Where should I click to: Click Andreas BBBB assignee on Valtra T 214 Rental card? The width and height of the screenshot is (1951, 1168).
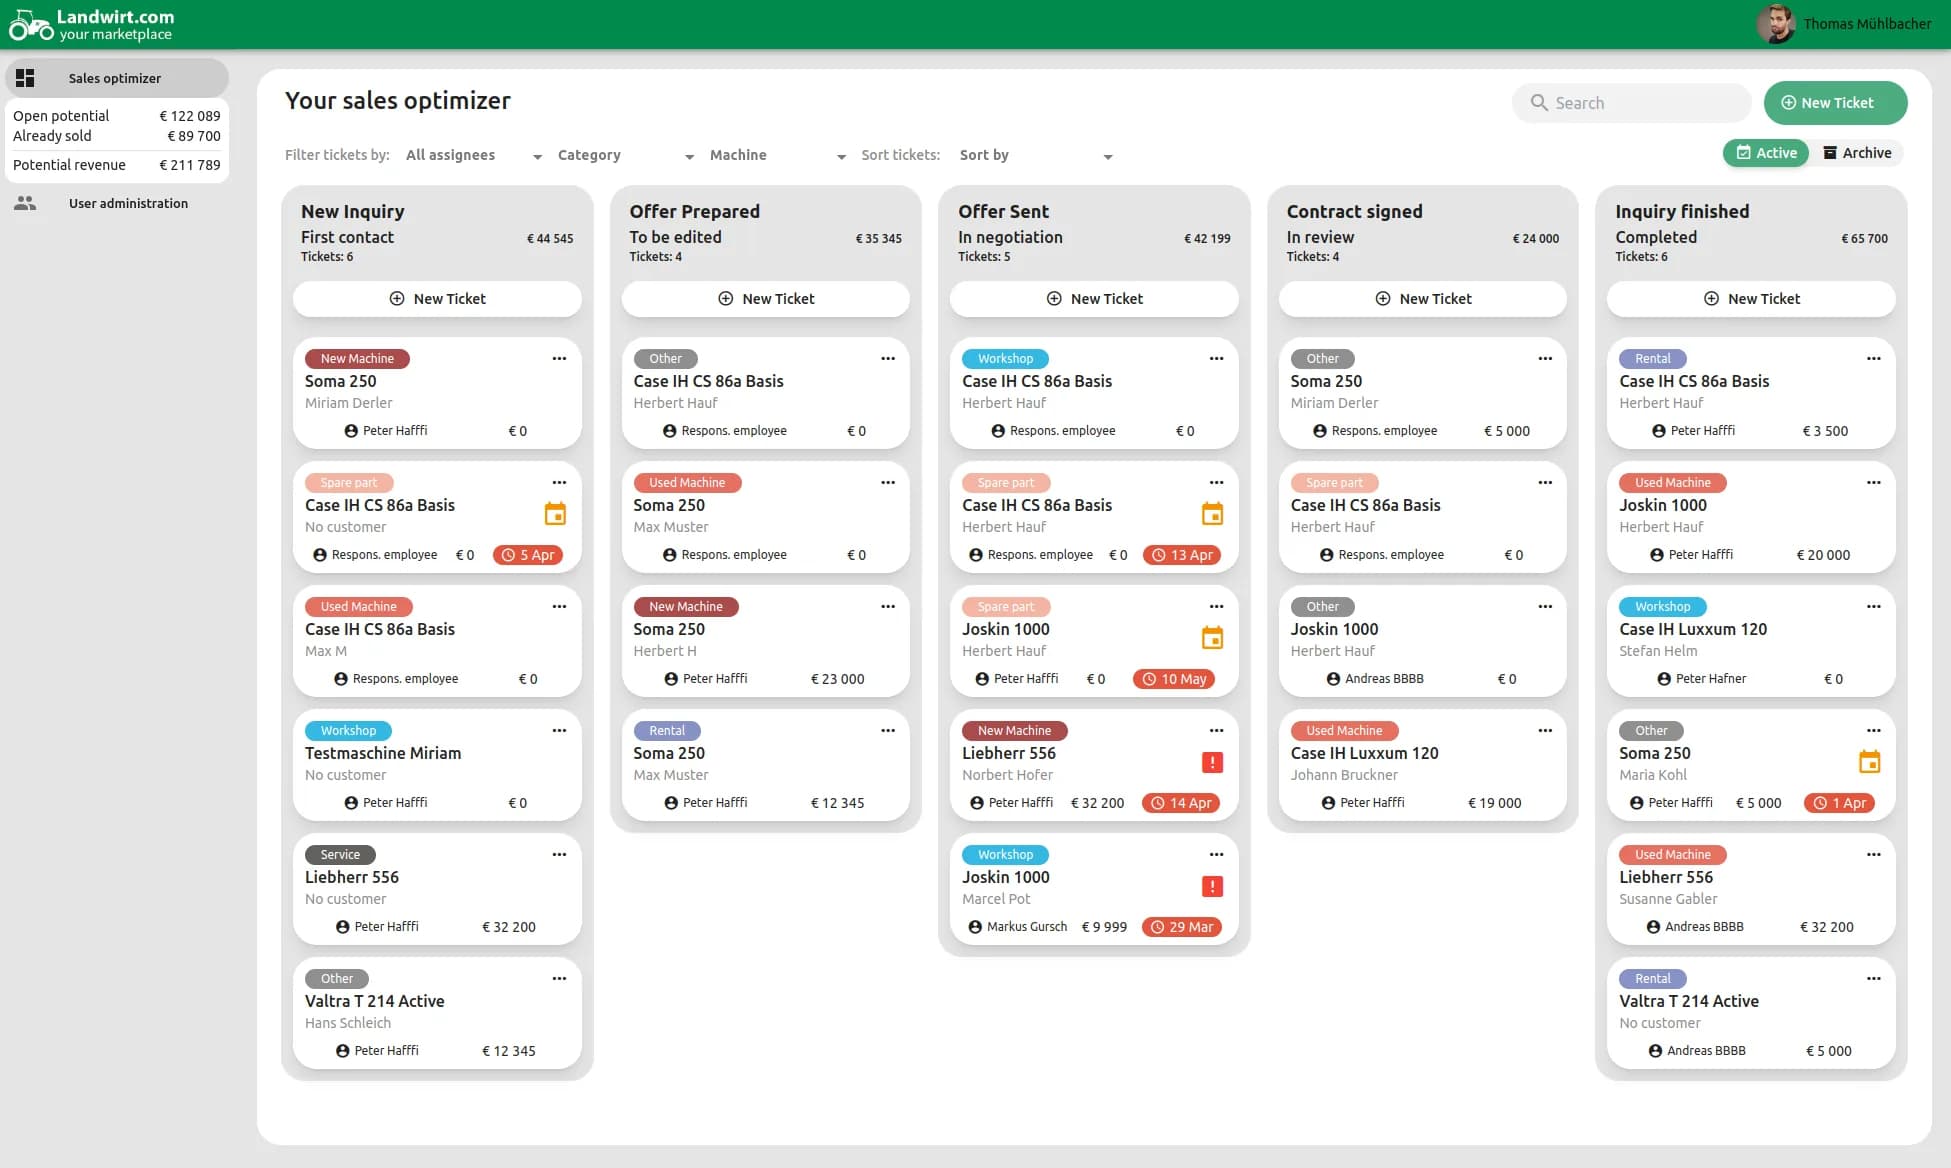coord(1696,1051)
